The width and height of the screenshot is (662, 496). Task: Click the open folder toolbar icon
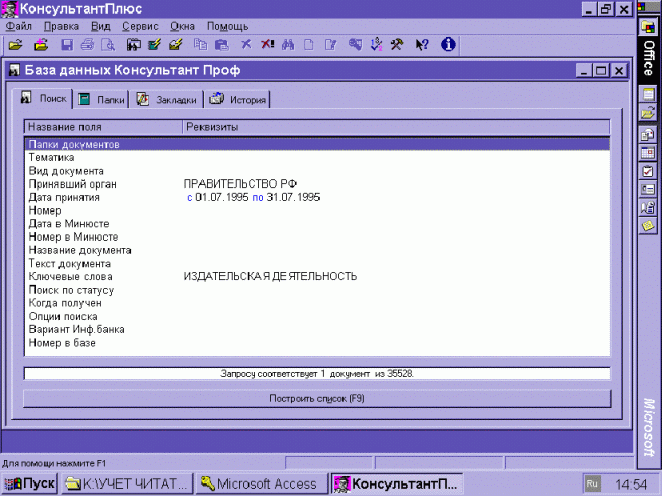pos(16,44)
